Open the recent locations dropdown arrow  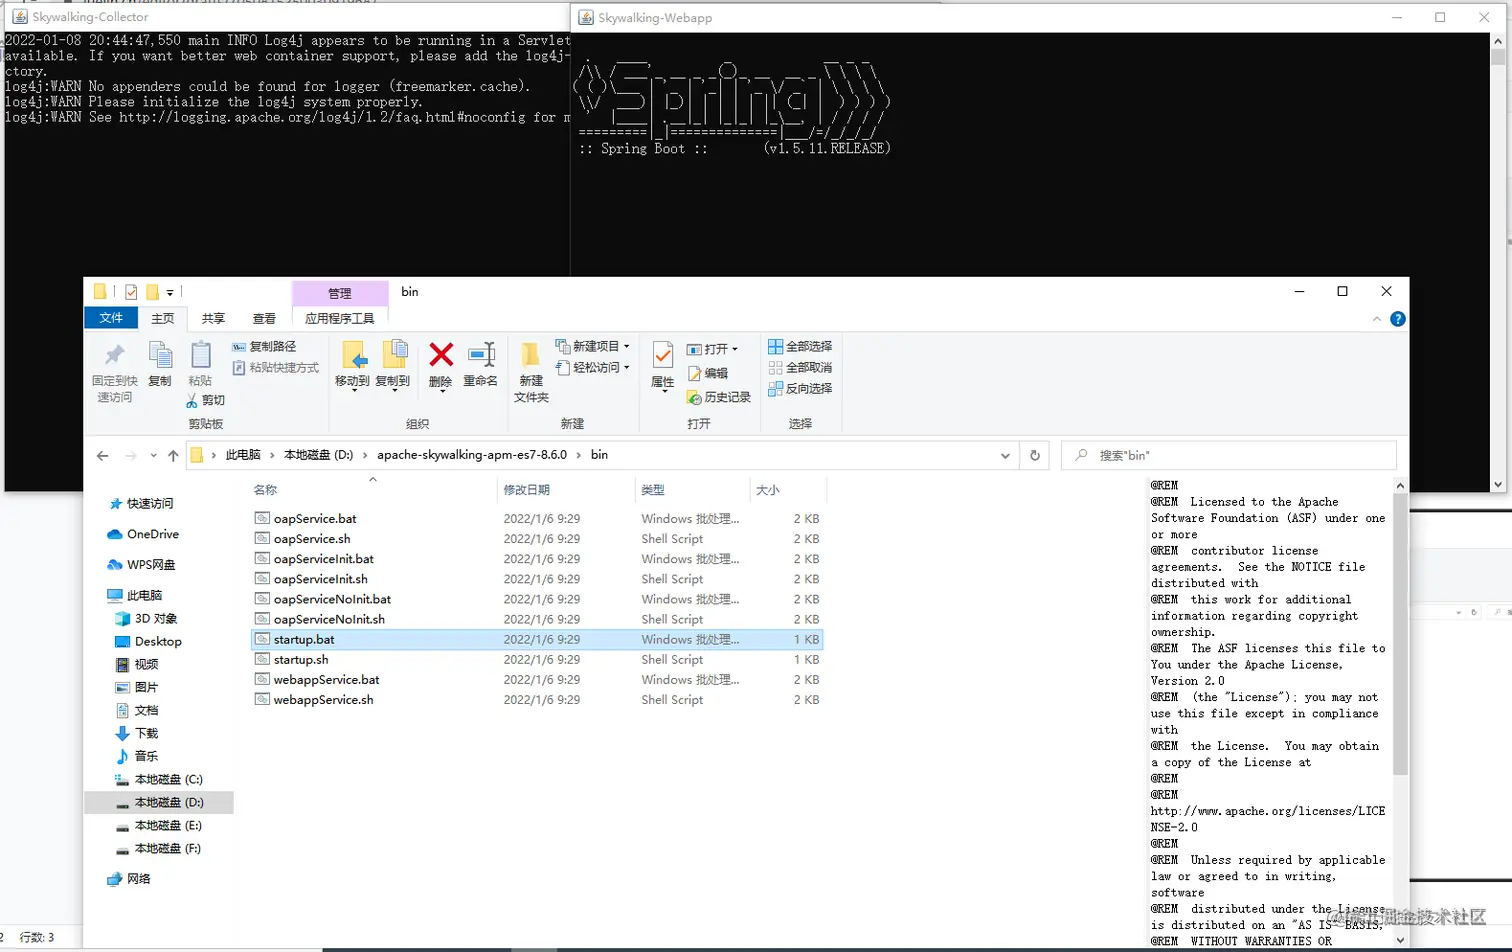(153, 455)
